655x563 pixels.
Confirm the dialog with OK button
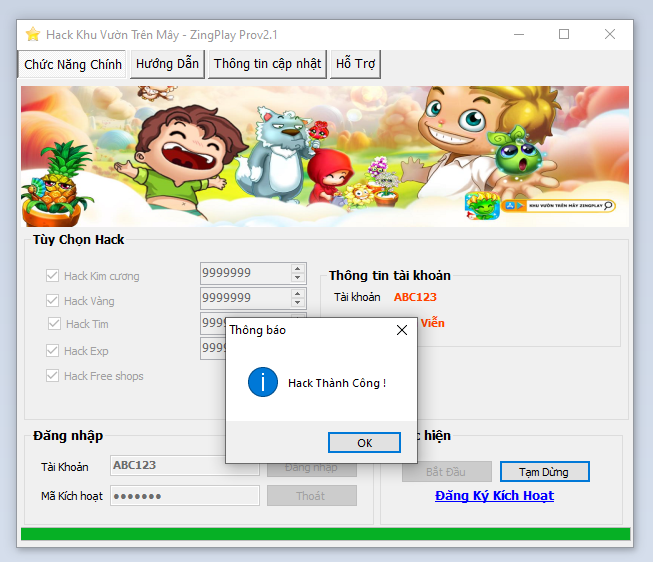(364, 443)
